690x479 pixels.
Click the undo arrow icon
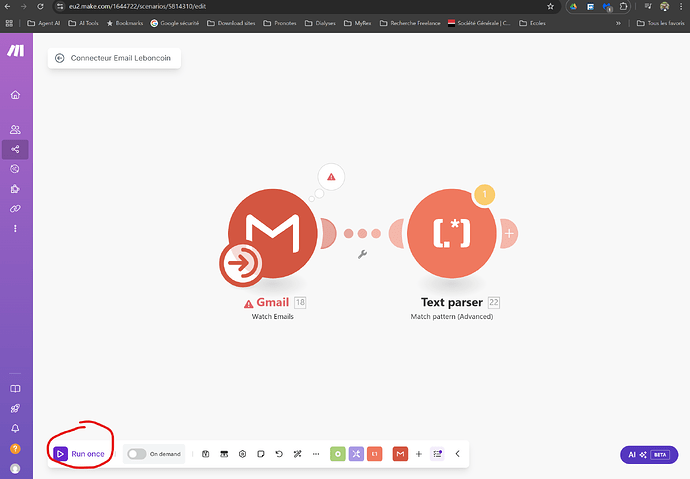279,454
